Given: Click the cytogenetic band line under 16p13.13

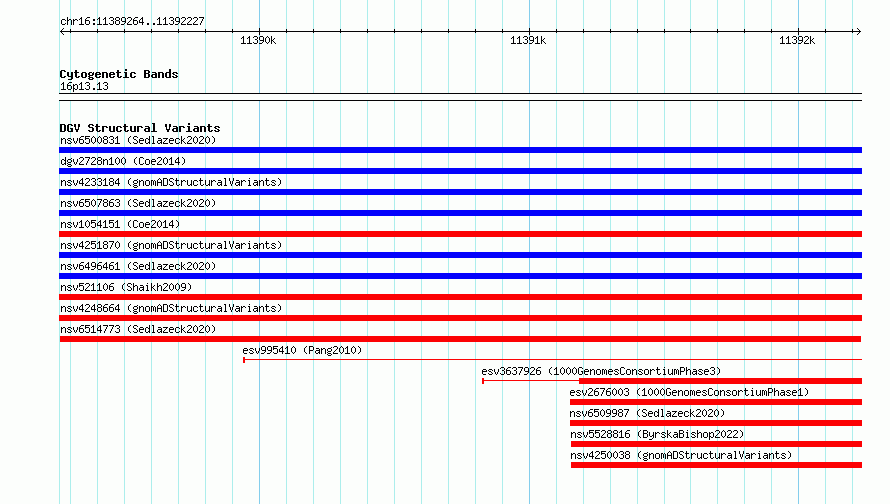Looking at the screenshot, I should (460, 97).
